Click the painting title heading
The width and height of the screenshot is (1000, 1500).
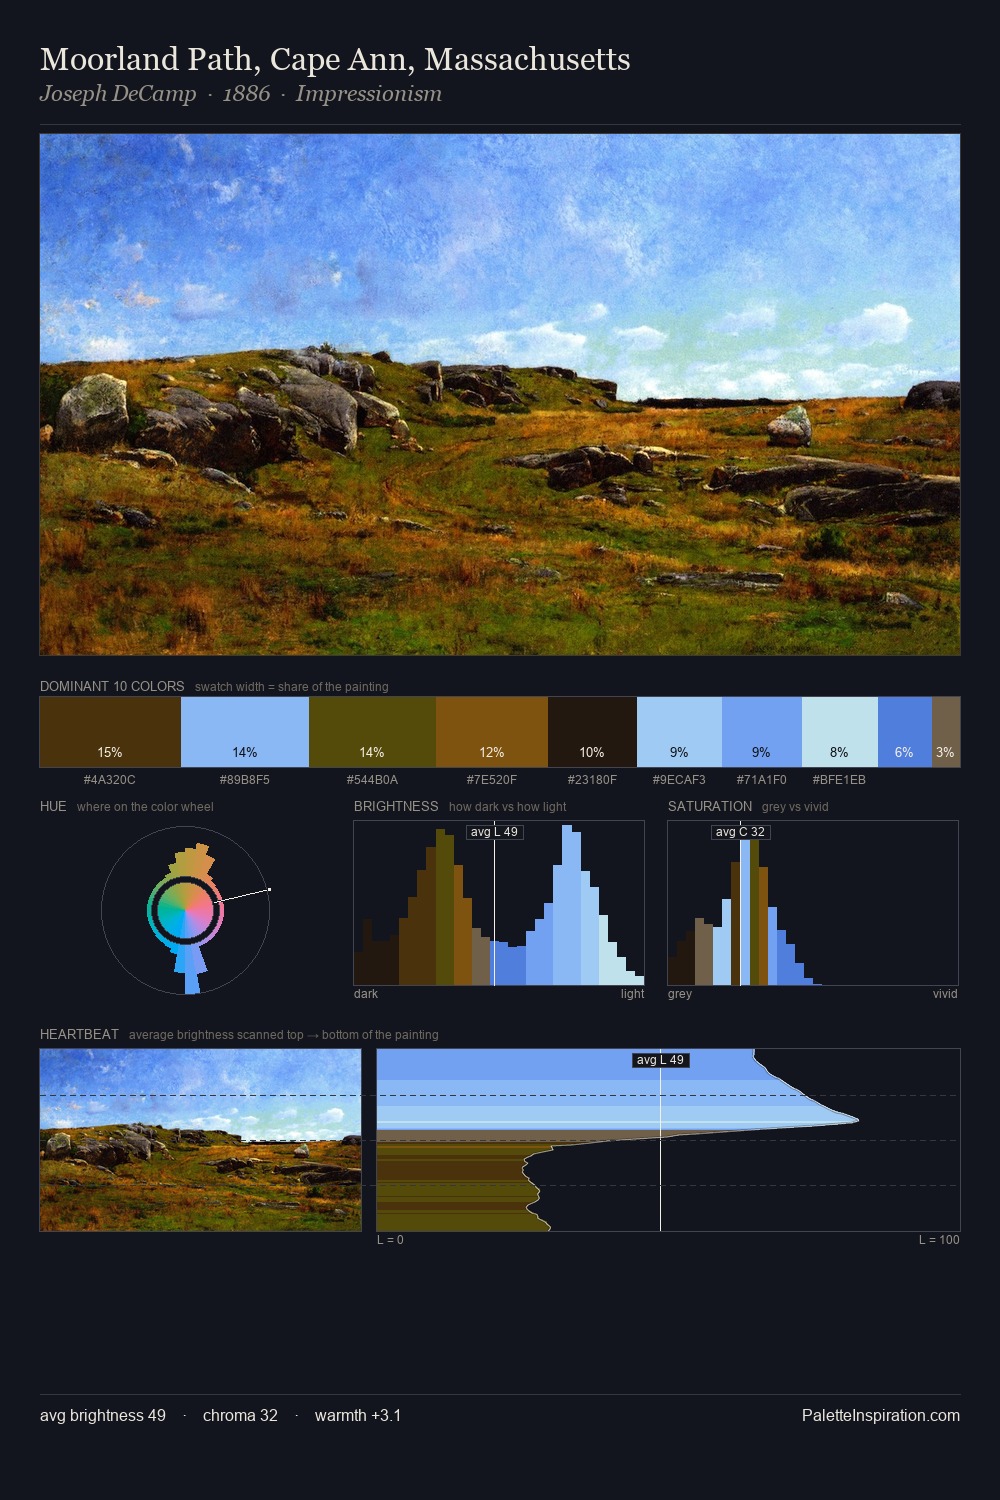pos(335,60)
